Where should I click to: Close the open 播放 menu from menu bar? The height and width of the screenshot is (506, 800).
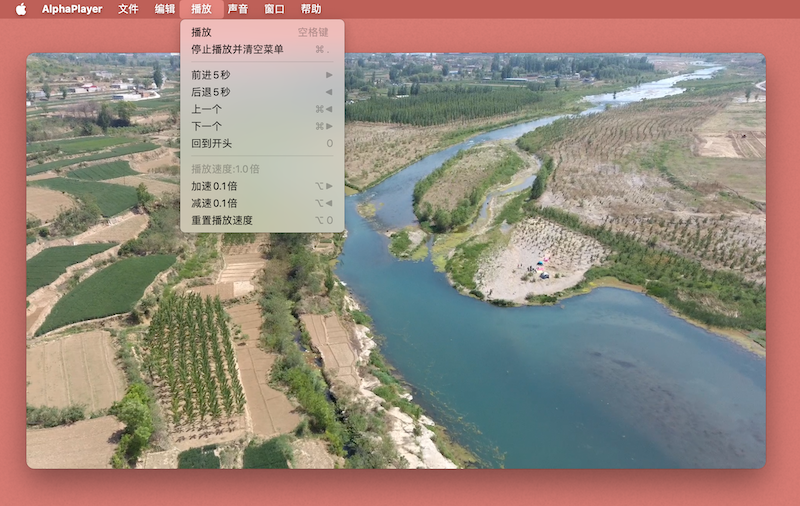click(x=201, y=9)
